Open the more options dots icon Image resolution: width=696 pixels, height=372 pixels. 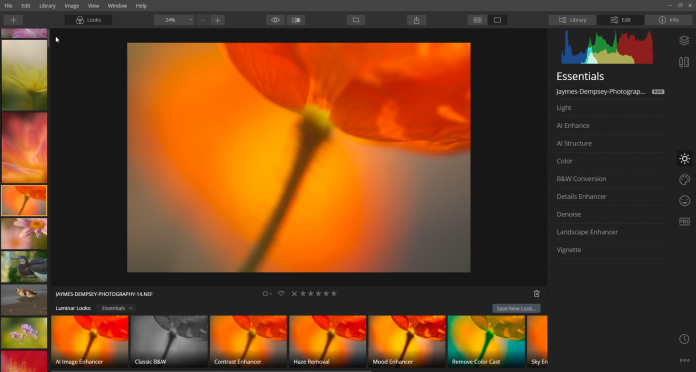(684, 360)
